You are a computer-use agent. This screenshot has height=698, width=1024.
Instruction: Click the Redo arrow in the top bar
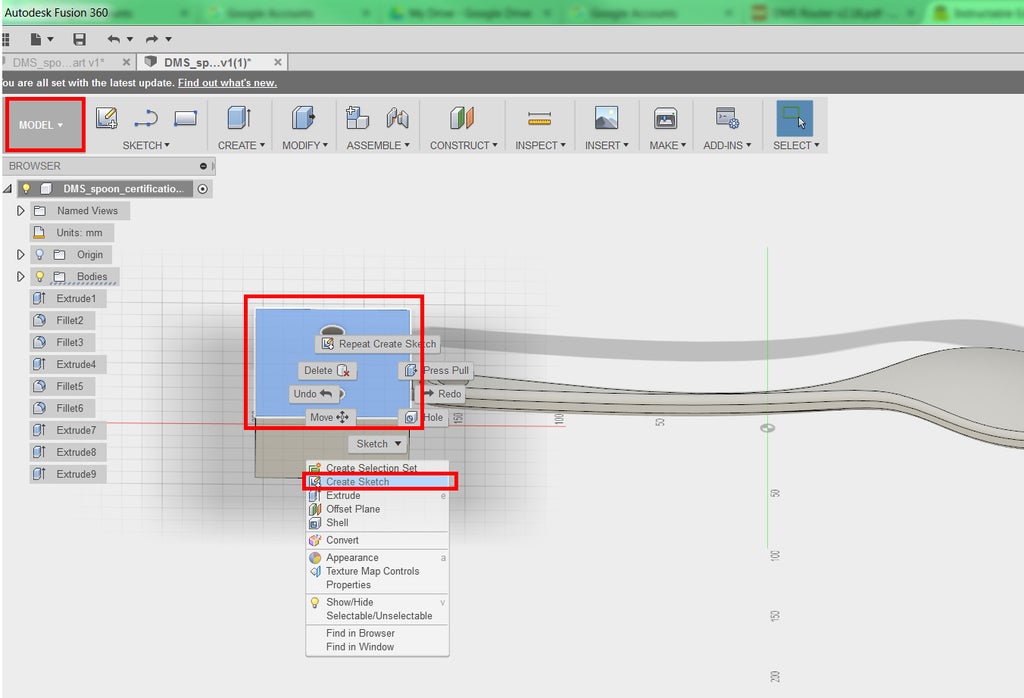(x=152, y=39)
